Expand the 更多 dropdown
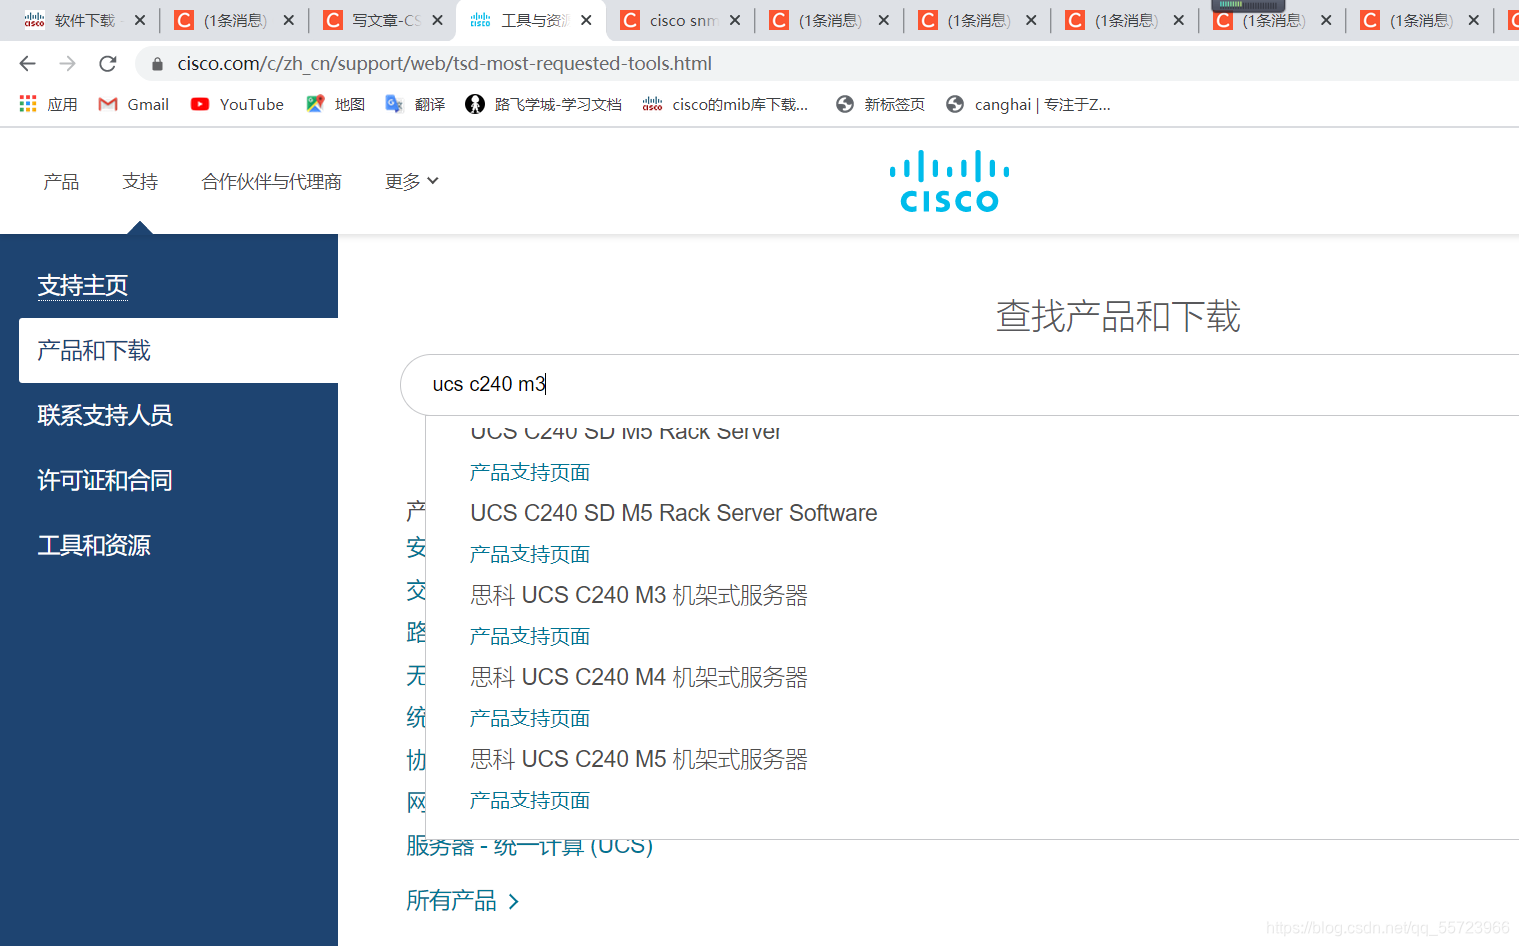 coord(412,182)
